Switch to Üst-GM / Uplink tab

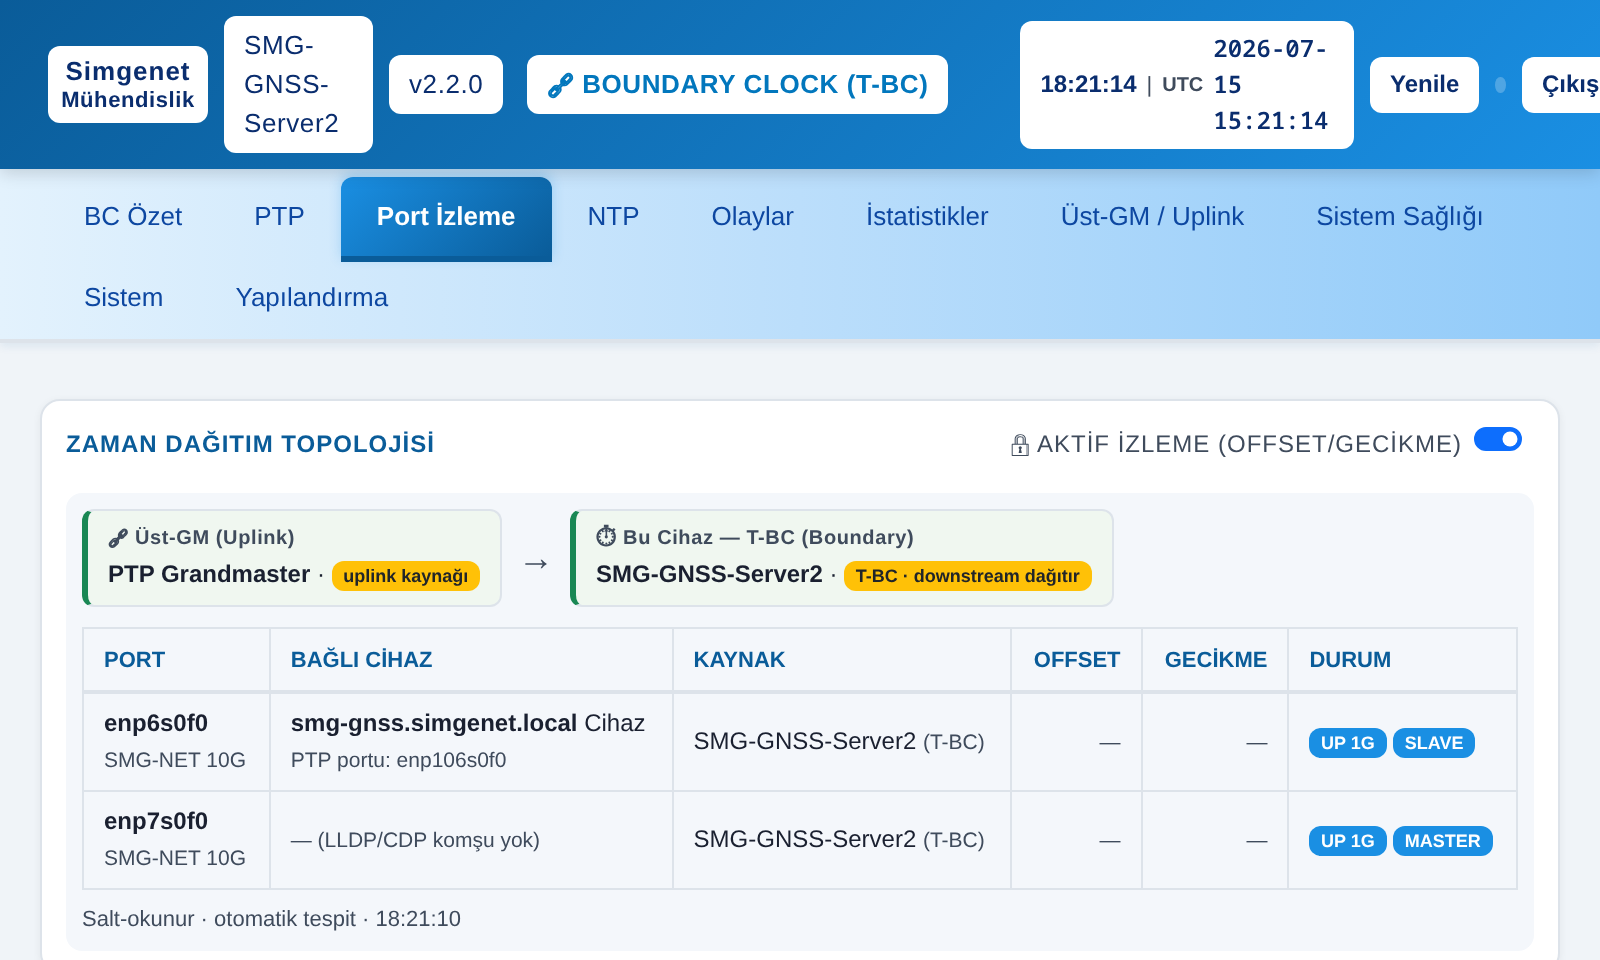(x=1152, y=217)
